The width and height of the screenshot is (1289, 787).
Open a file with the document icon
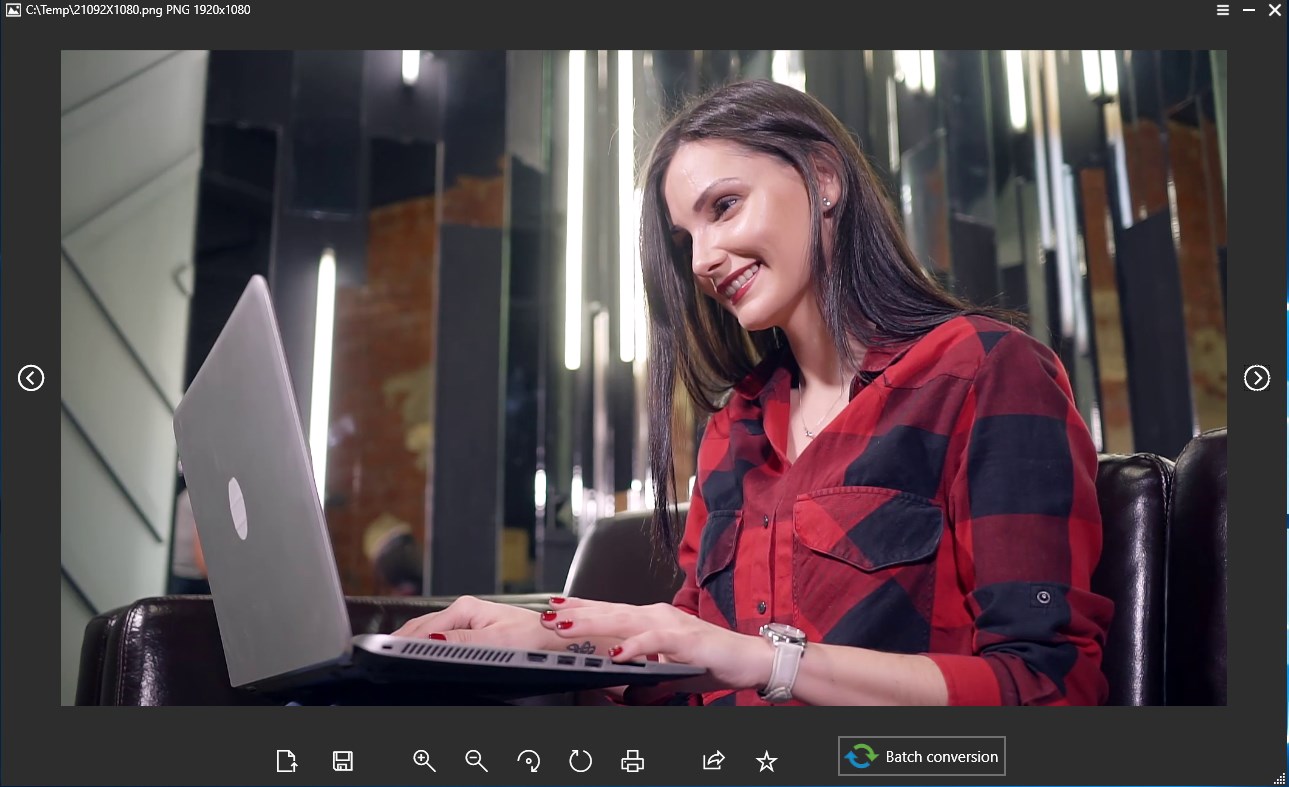click(x=287, y=761)
